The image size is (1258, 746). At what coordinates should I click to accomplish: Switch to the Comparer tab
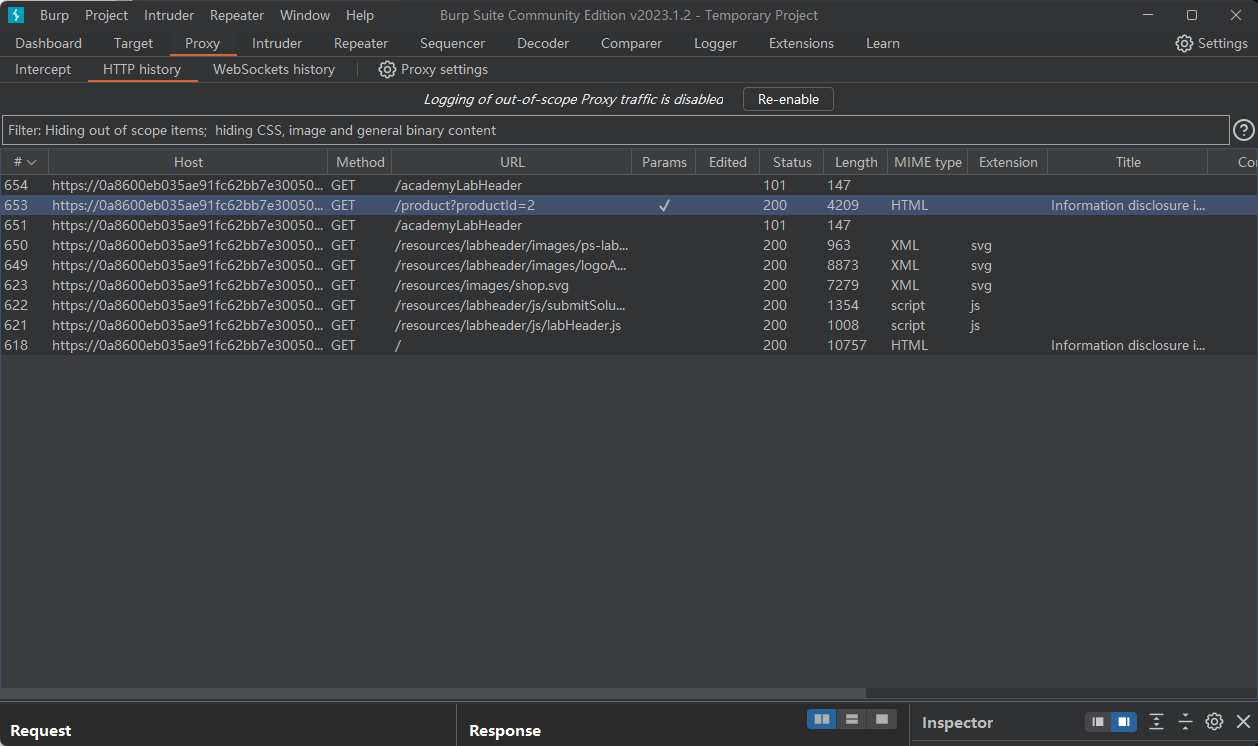(631, 43)
